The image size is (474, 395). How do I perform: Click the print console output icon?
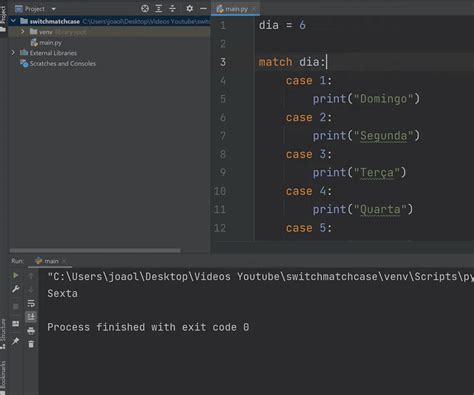31,330
